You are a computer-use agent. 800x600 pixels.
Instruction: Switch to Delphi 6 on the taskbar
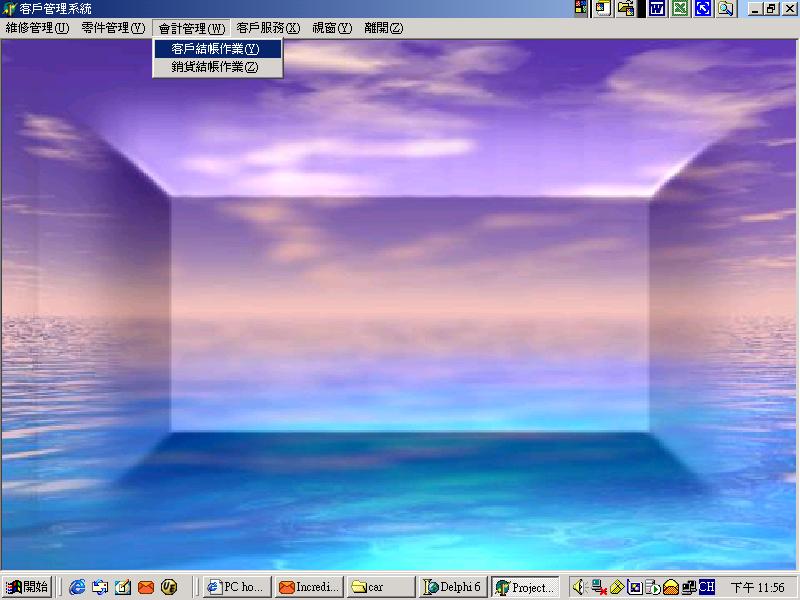coord(453,587)
